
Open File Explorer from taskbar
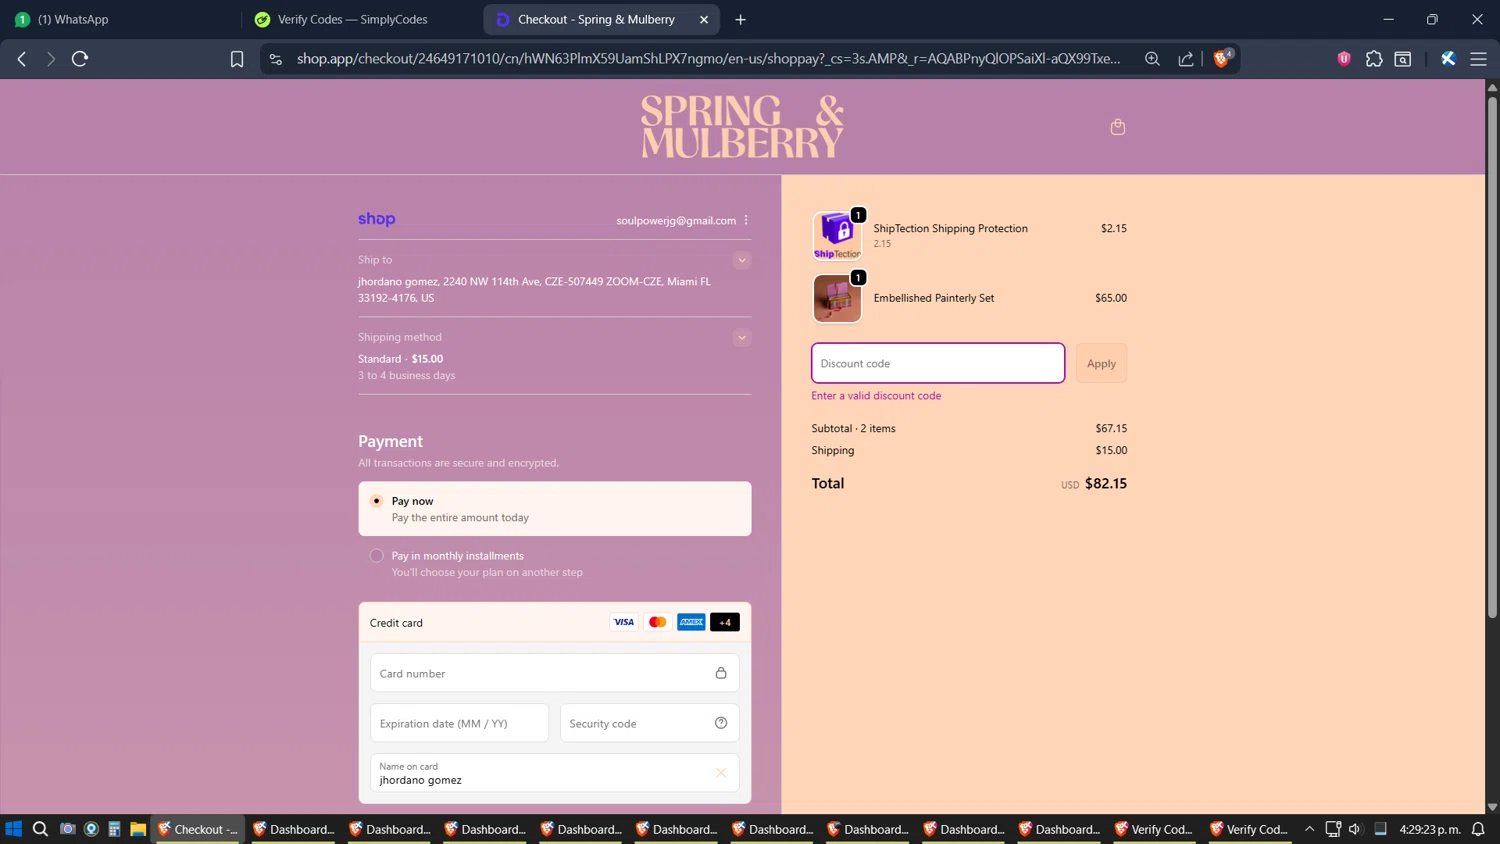click(138, 829)
